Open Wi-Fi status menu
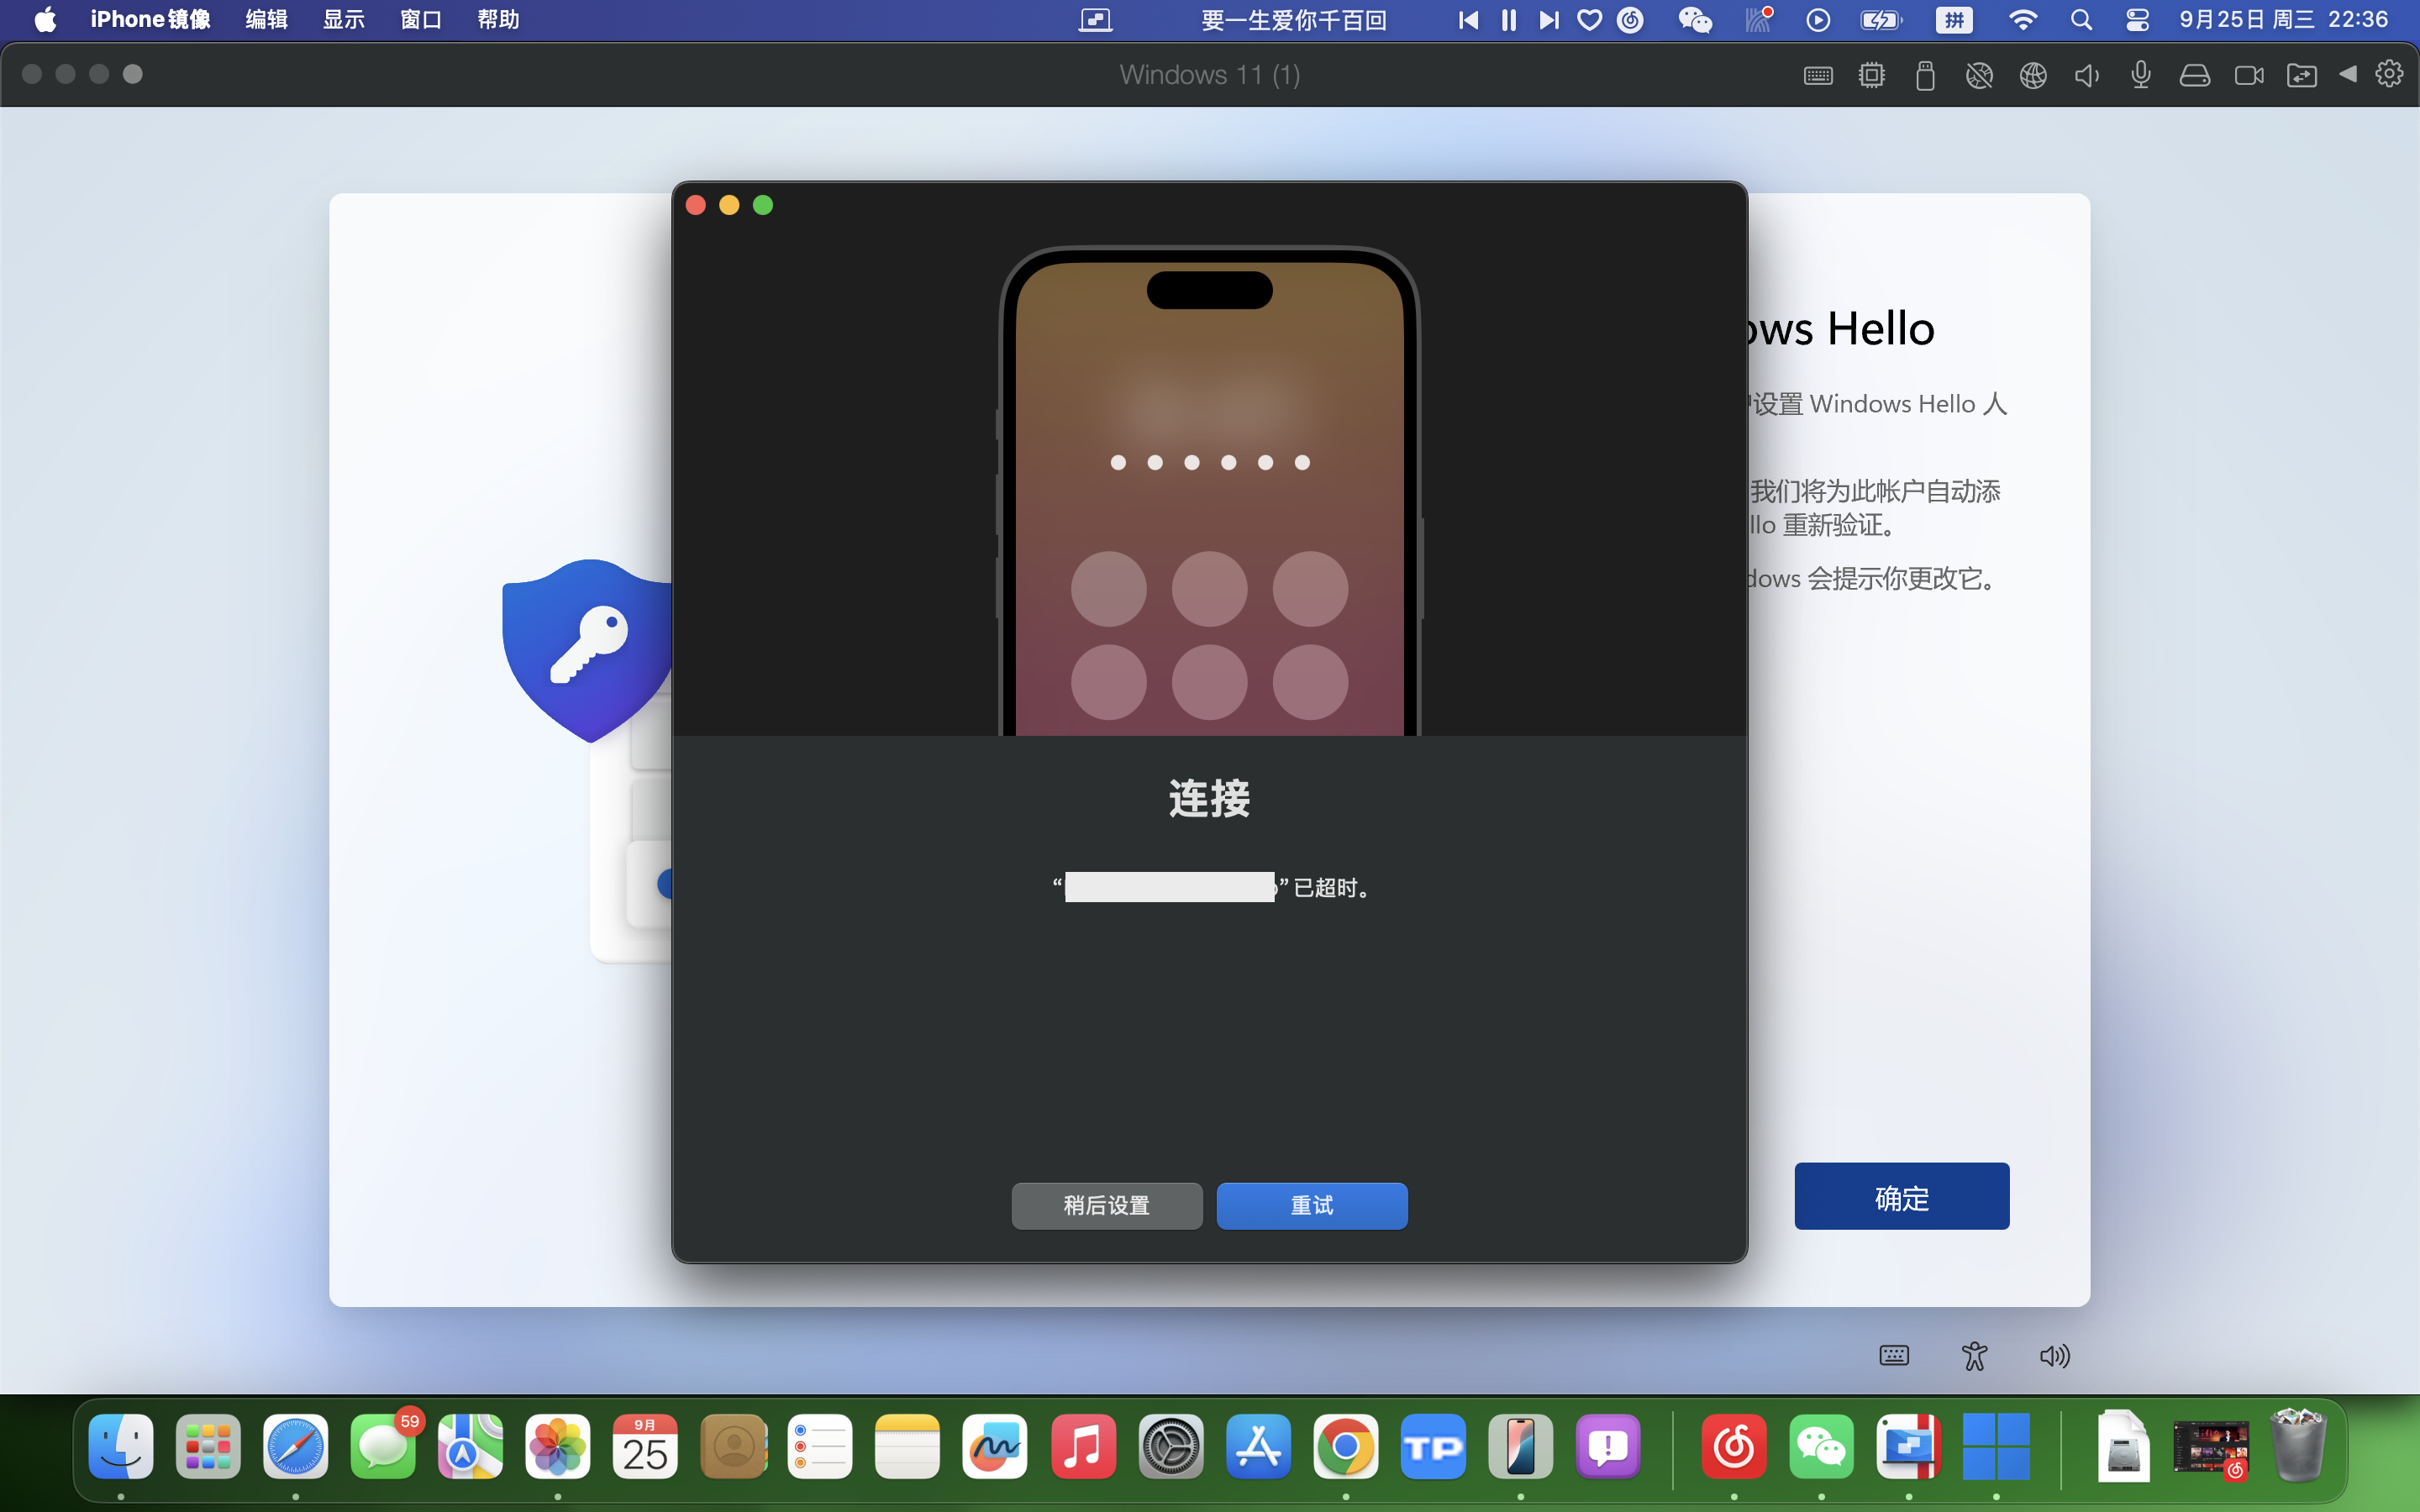The width and height of the screenshot is (2420, 1512). pyautogui.click(x=2022, y=20)
